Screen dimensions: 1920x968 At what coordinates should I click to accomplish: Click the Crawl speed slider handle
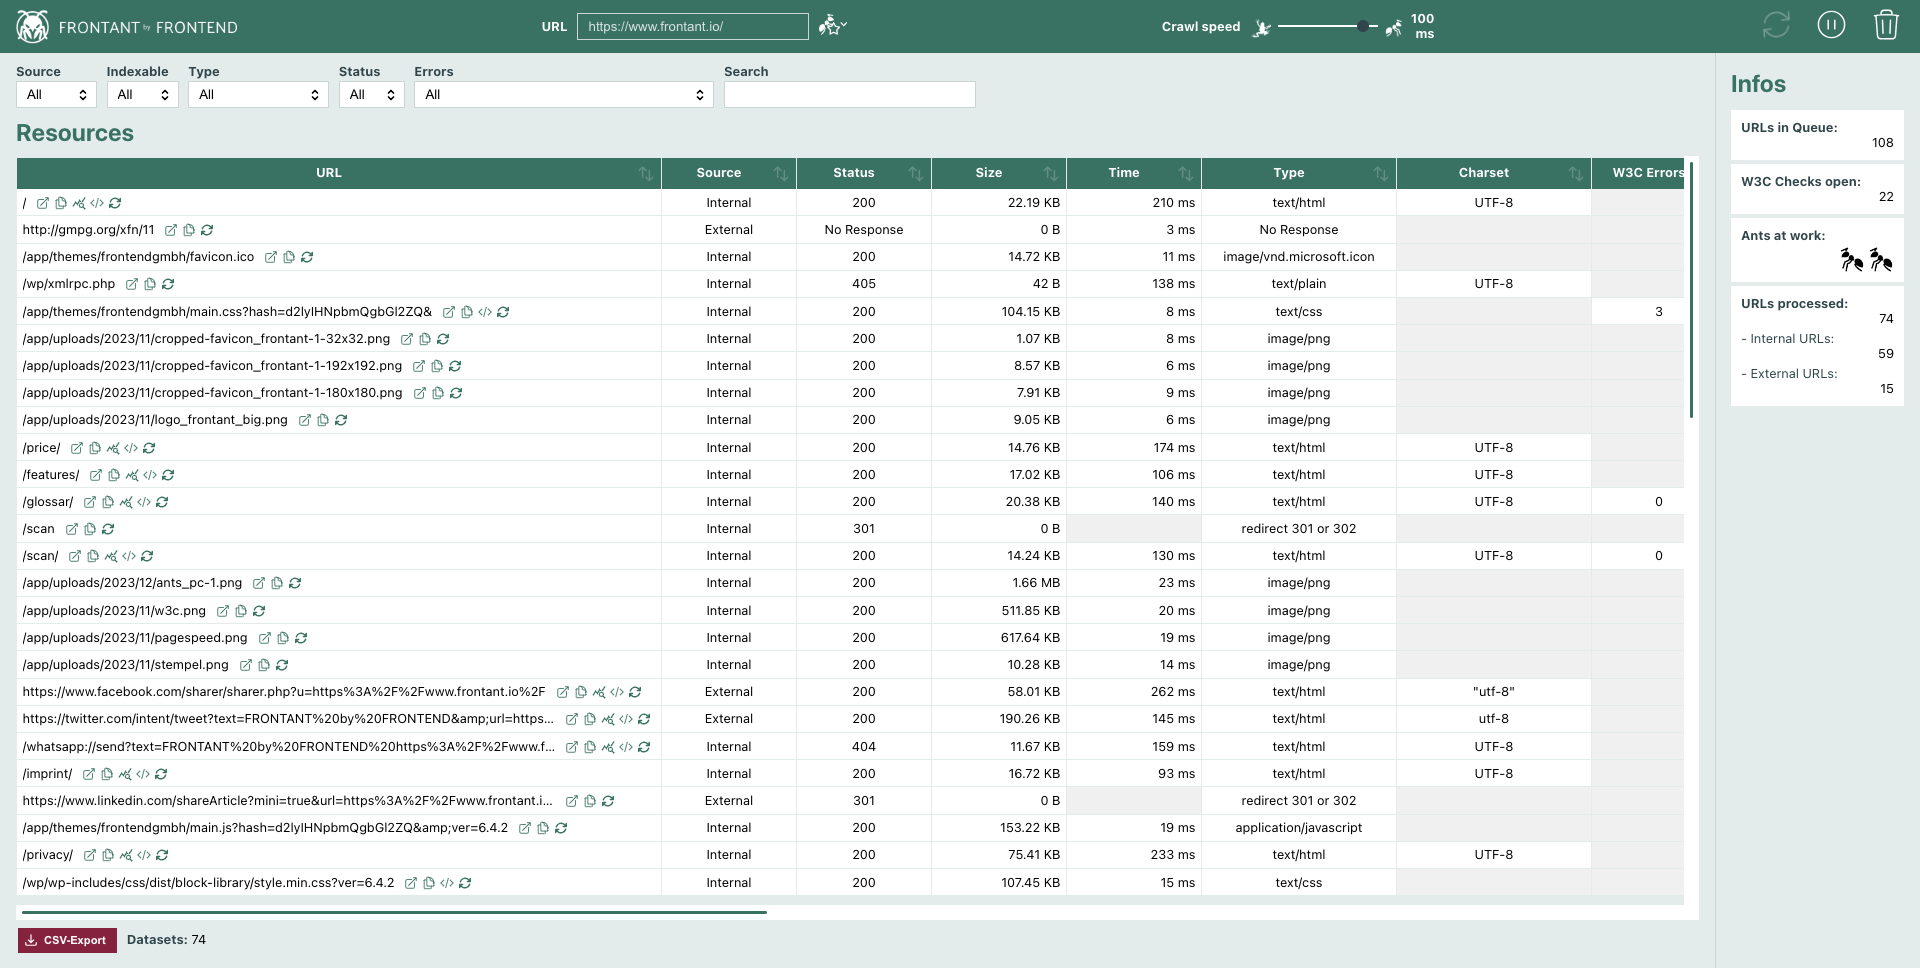pos(1362,26)
